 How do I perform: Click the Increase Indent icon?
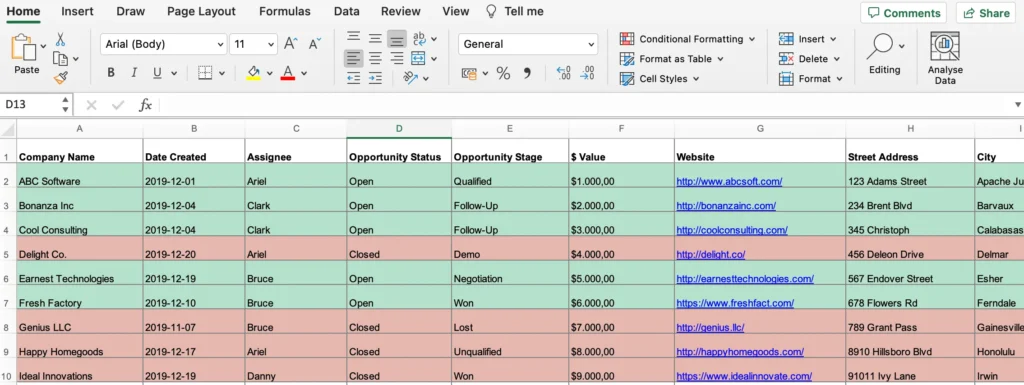[x=375, y=78]
